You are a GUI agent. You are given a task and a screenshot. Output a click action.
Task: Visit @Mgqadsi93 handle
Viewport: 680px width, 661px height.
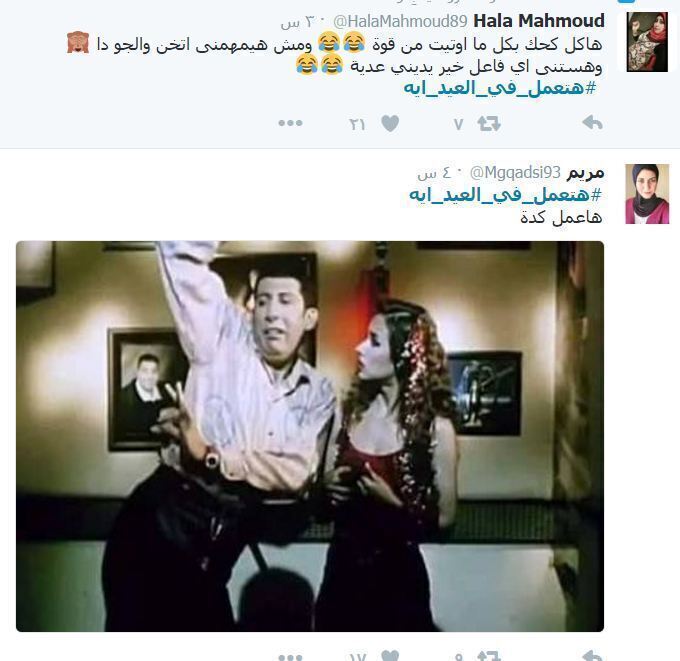click(x=515, y=173)
